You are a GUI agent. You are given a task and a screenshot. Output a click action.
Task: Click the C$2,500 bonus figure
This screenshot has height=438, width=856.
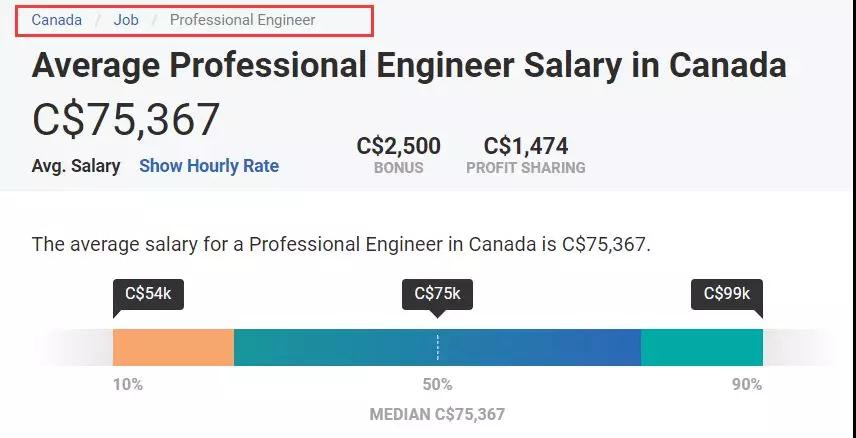tap(398, 146)
